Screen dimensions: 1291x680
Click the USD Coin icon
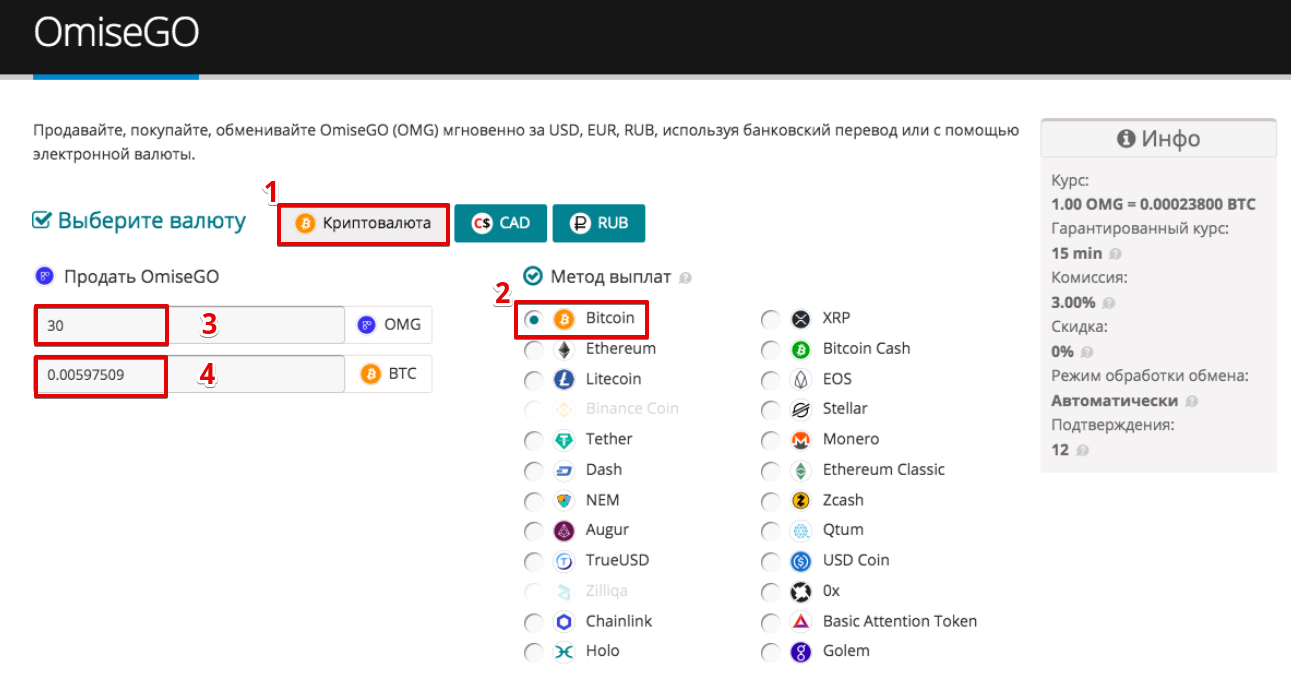(x=800, y=561)
